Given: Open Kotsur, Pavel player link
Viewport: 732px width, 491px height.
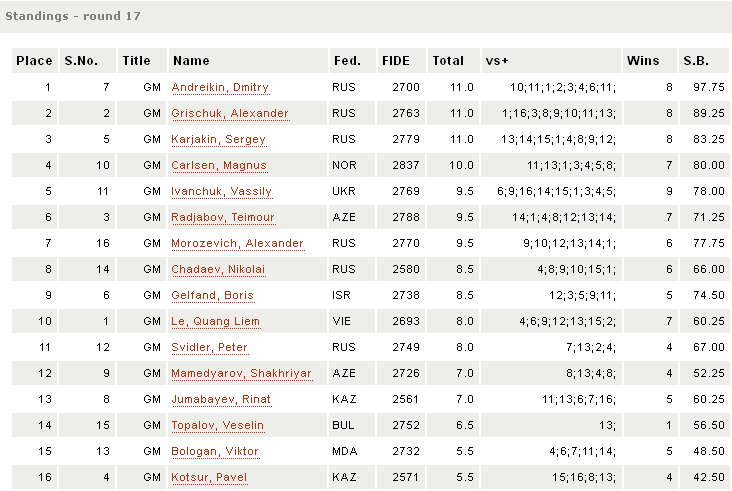Looking at the screenshot, I should tap(209, 478).
